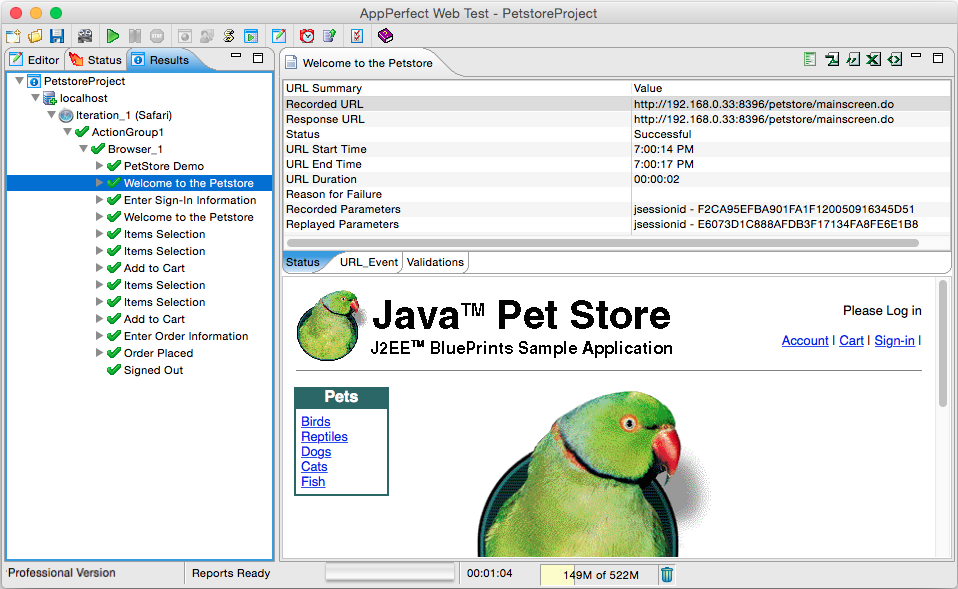Open help with the purple book icon
The image size is (958, 589).
coord(385,36)
